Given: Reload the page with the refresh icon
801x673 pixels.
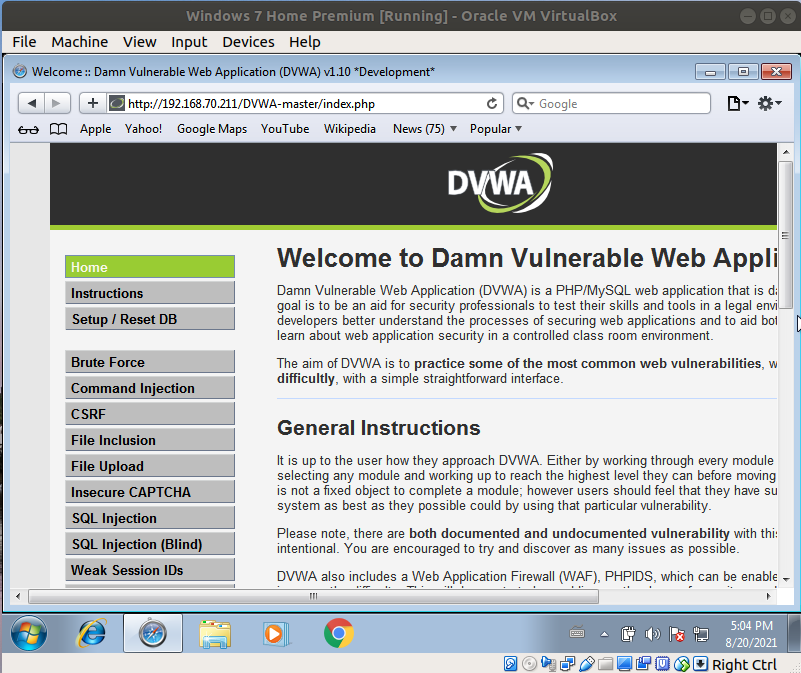Looking at the screenshot, I should (491, 104).
